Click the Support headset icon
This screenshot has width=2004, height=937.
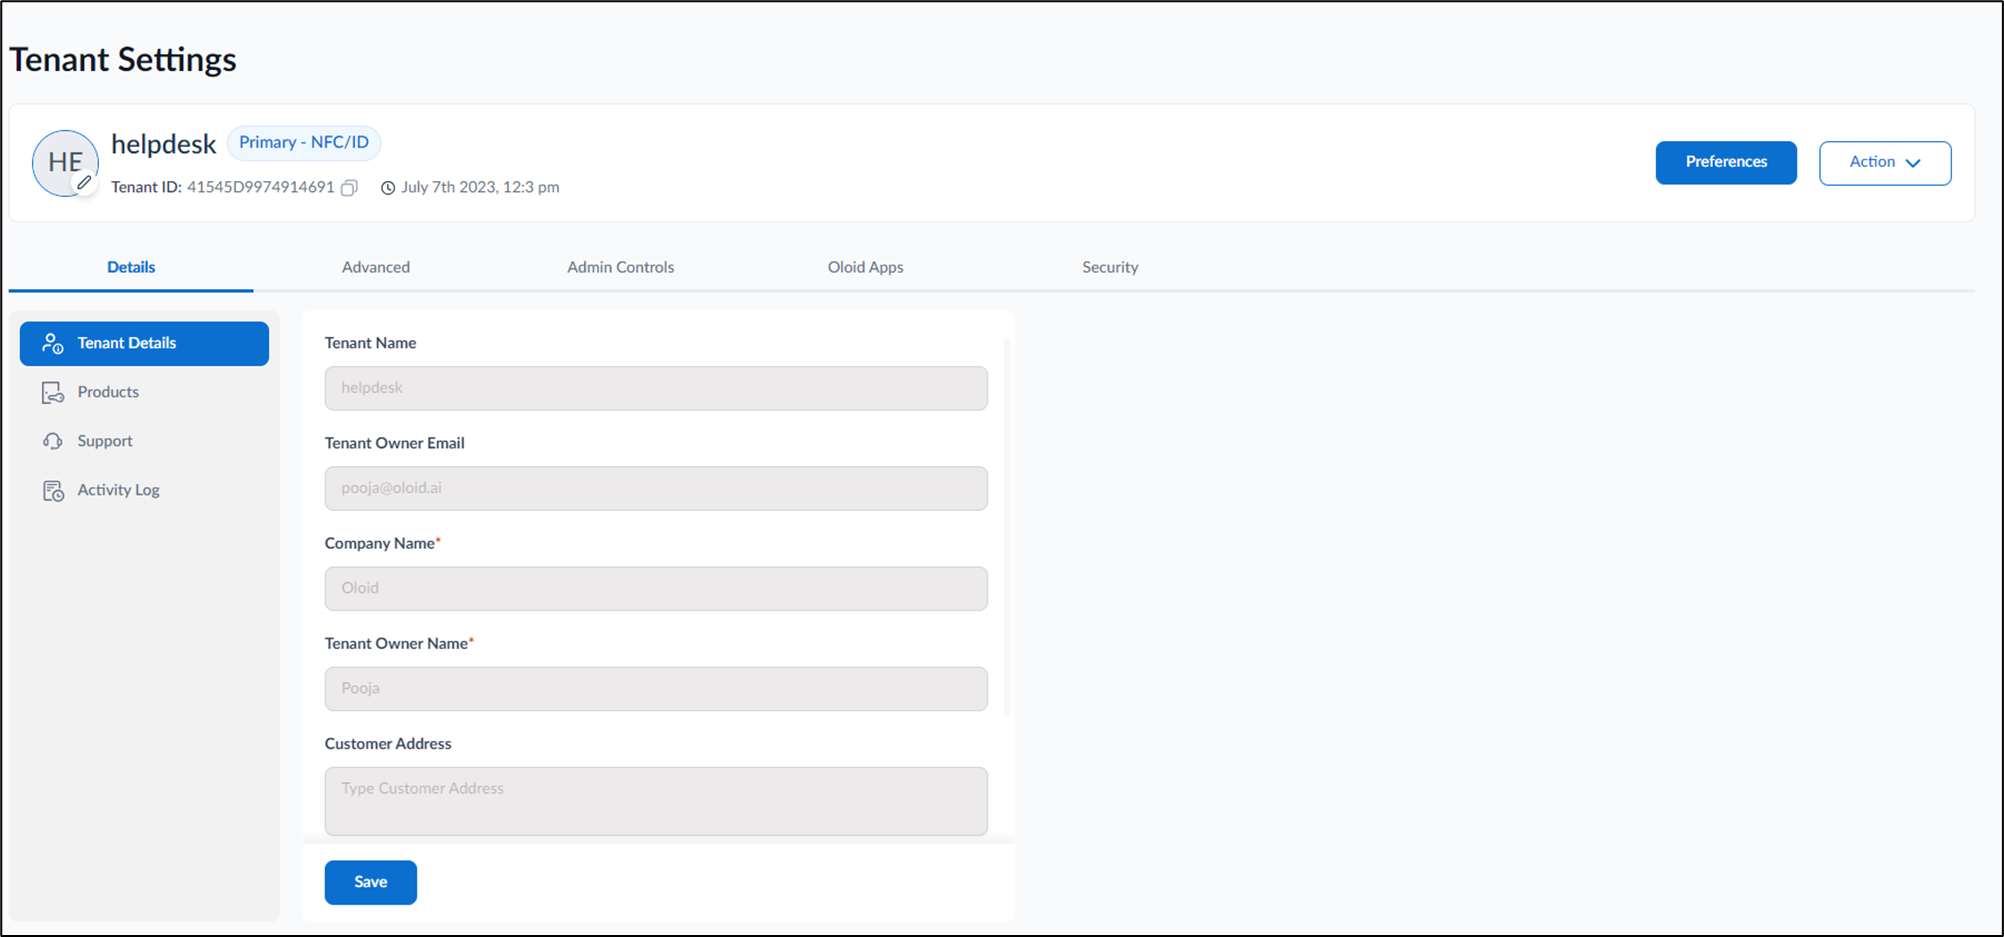53,441
